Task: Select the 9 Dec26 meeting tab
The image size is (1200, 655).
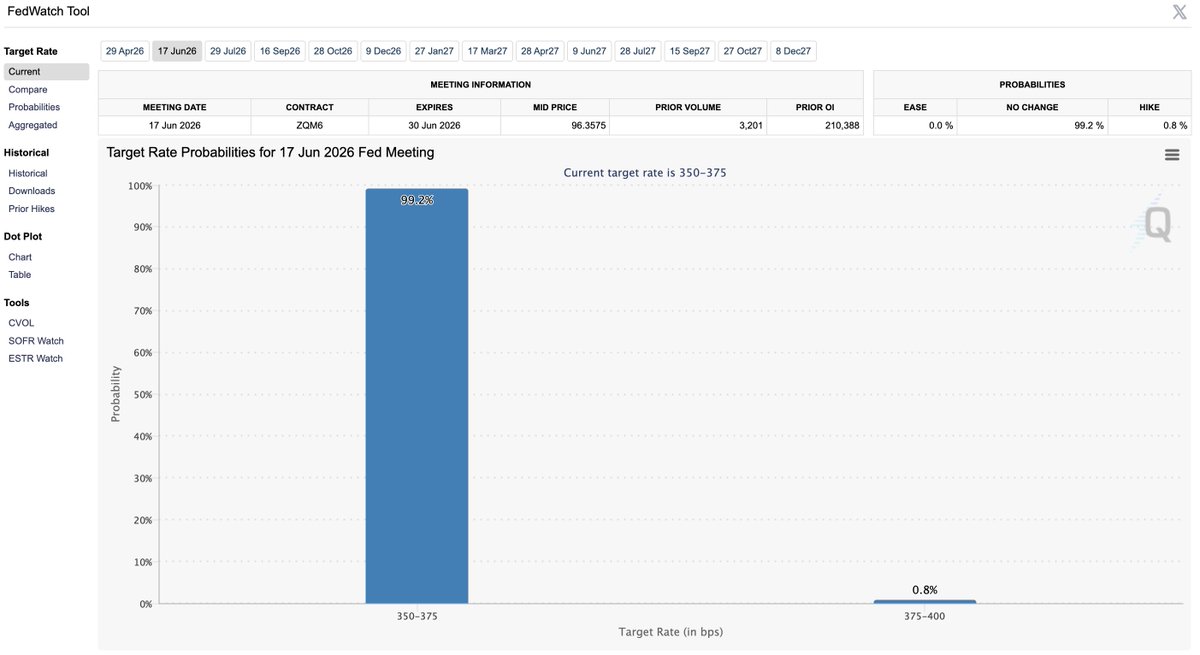Action: pyautogui.click(x=382, y=50)
